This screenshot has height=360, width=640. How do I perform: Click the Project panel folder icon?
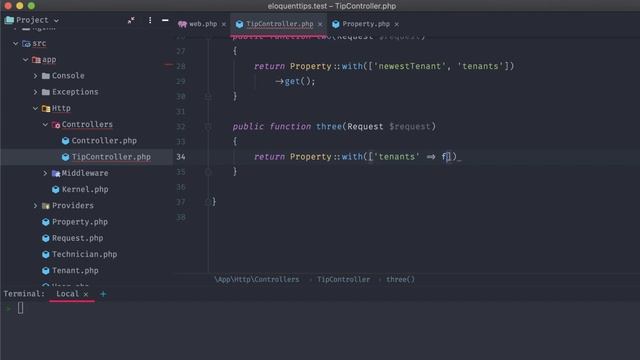(9, 20)
